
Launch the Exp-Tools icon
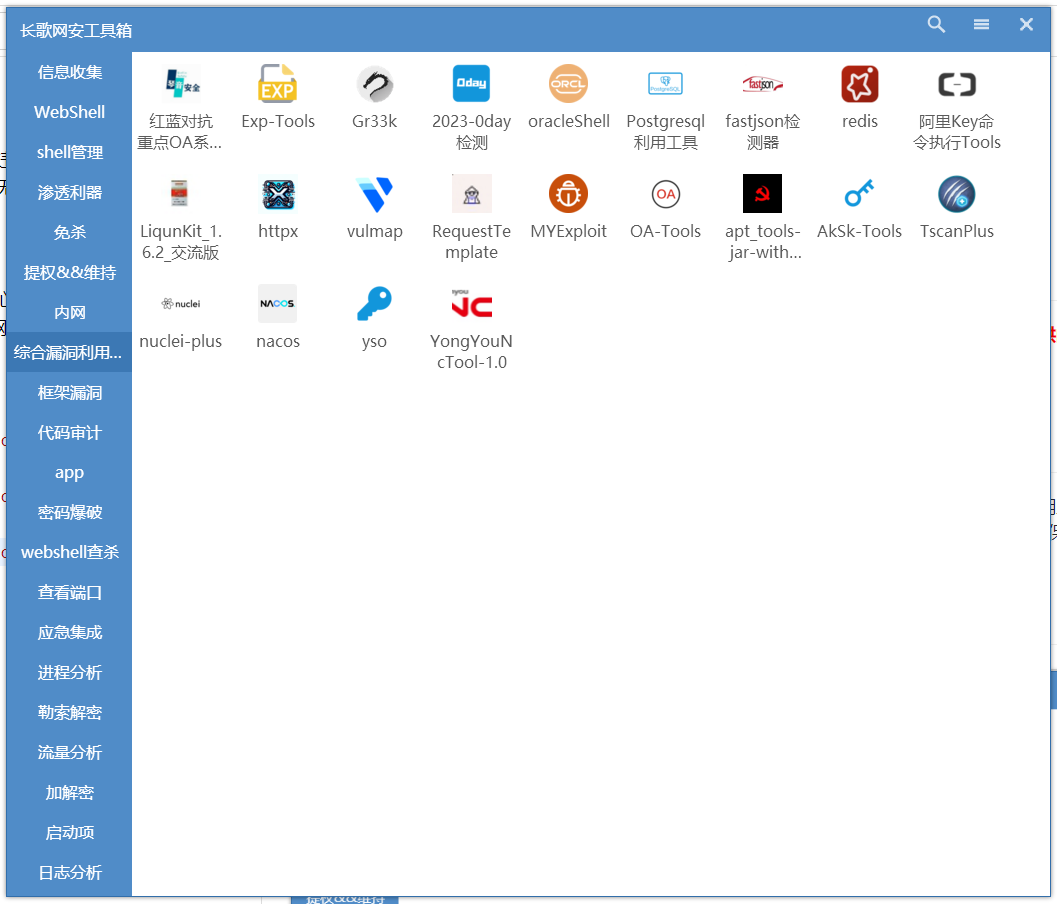[278, 84]
